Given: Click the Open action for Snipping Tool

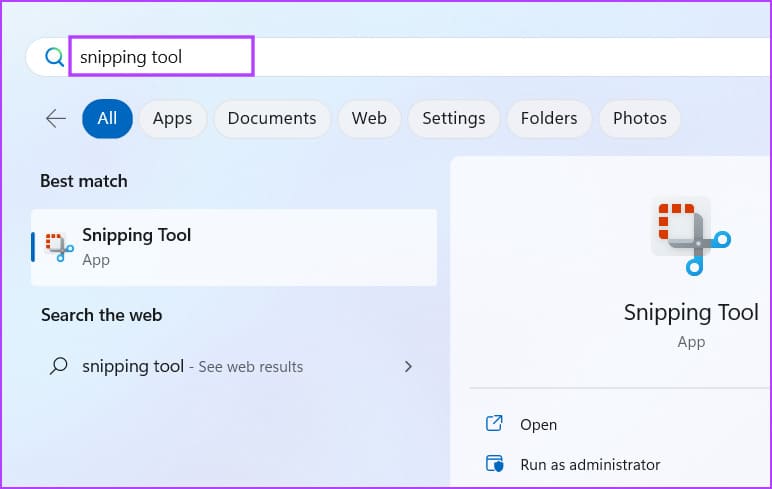Looking at the screenshot, I should (x=538, y=424).
